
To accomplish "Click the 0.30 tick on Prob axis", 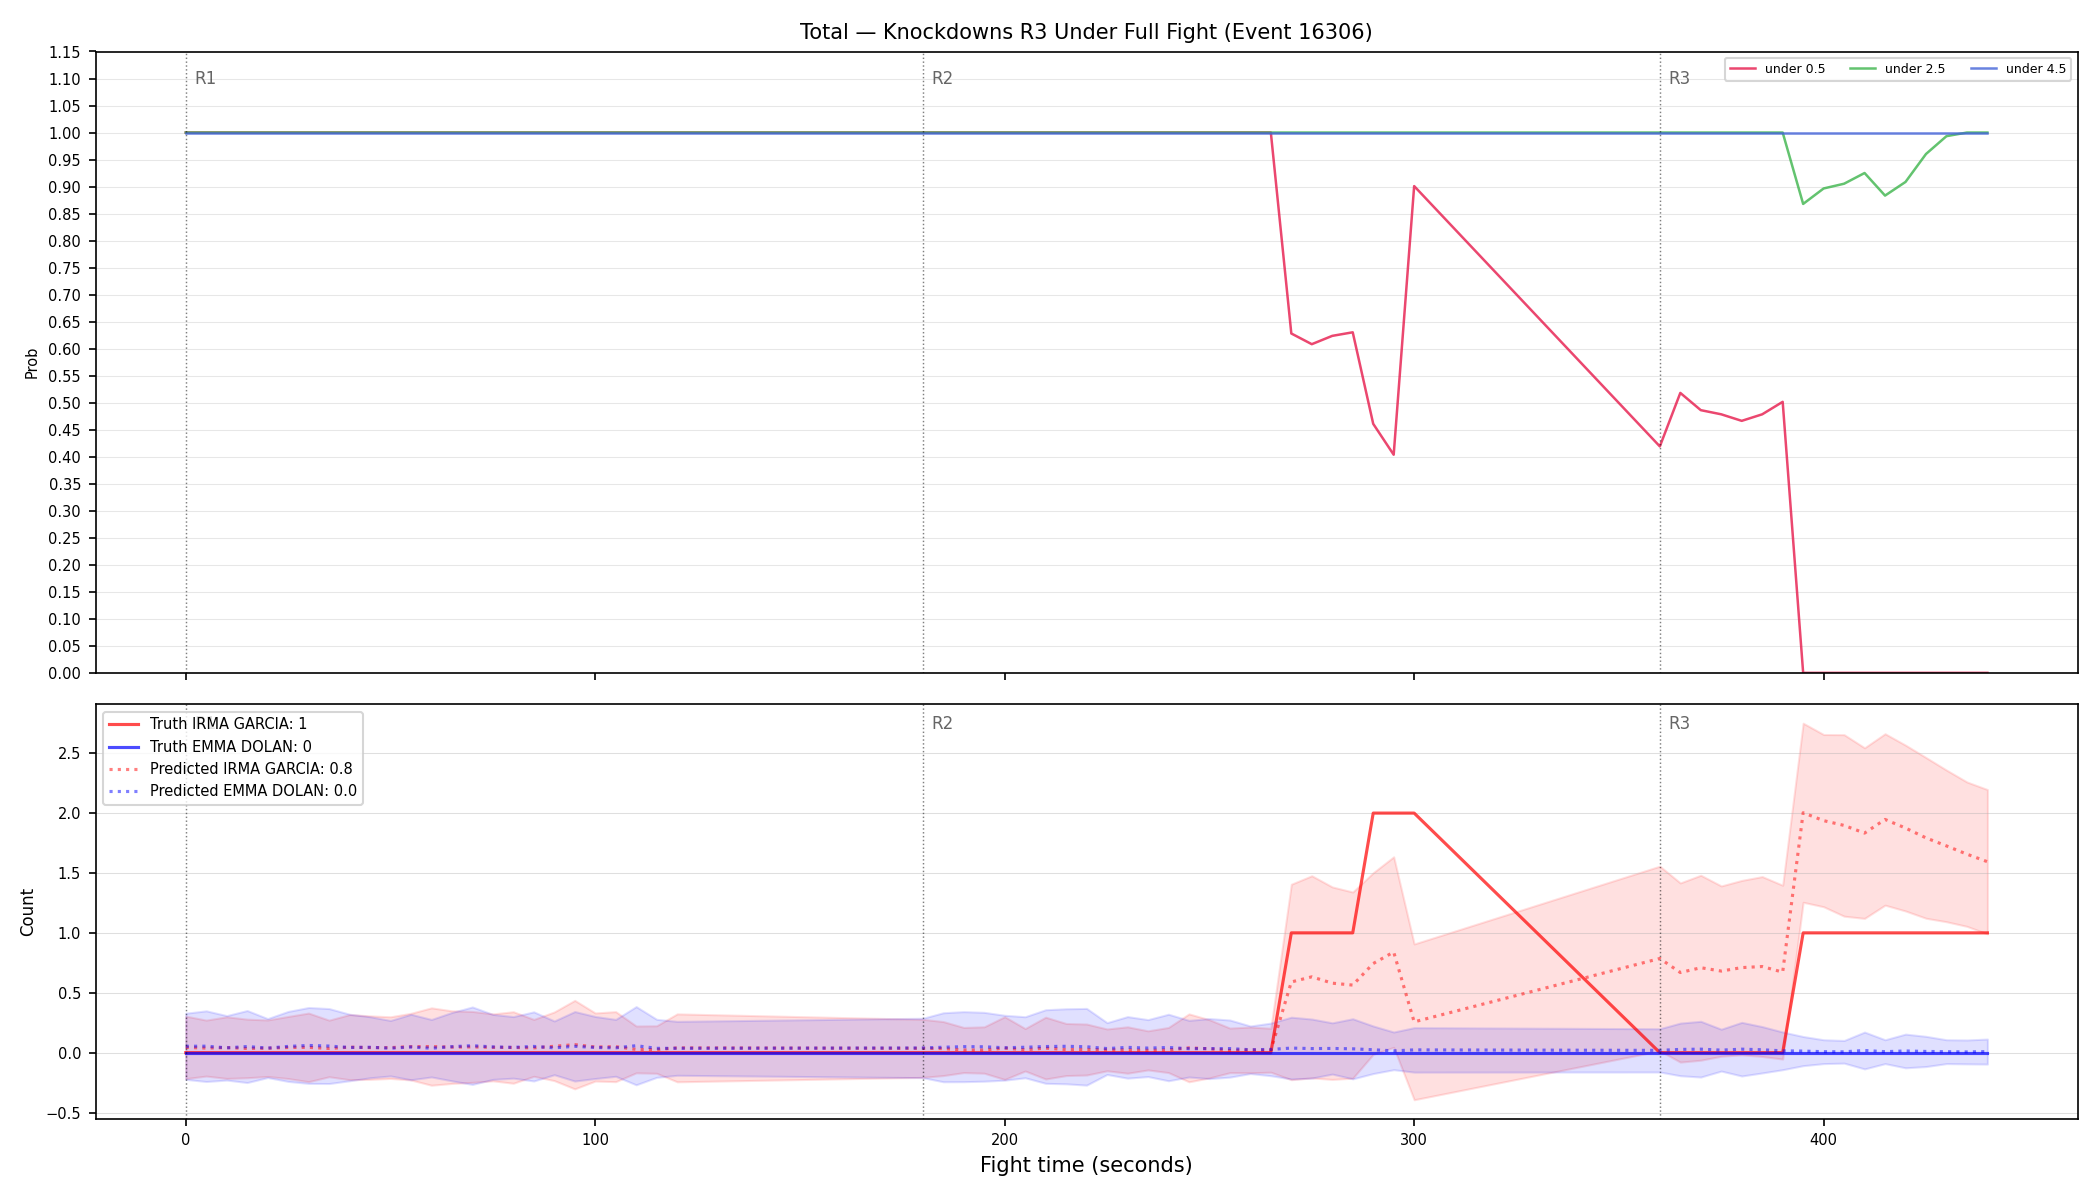I will click(x=64, y=511).
